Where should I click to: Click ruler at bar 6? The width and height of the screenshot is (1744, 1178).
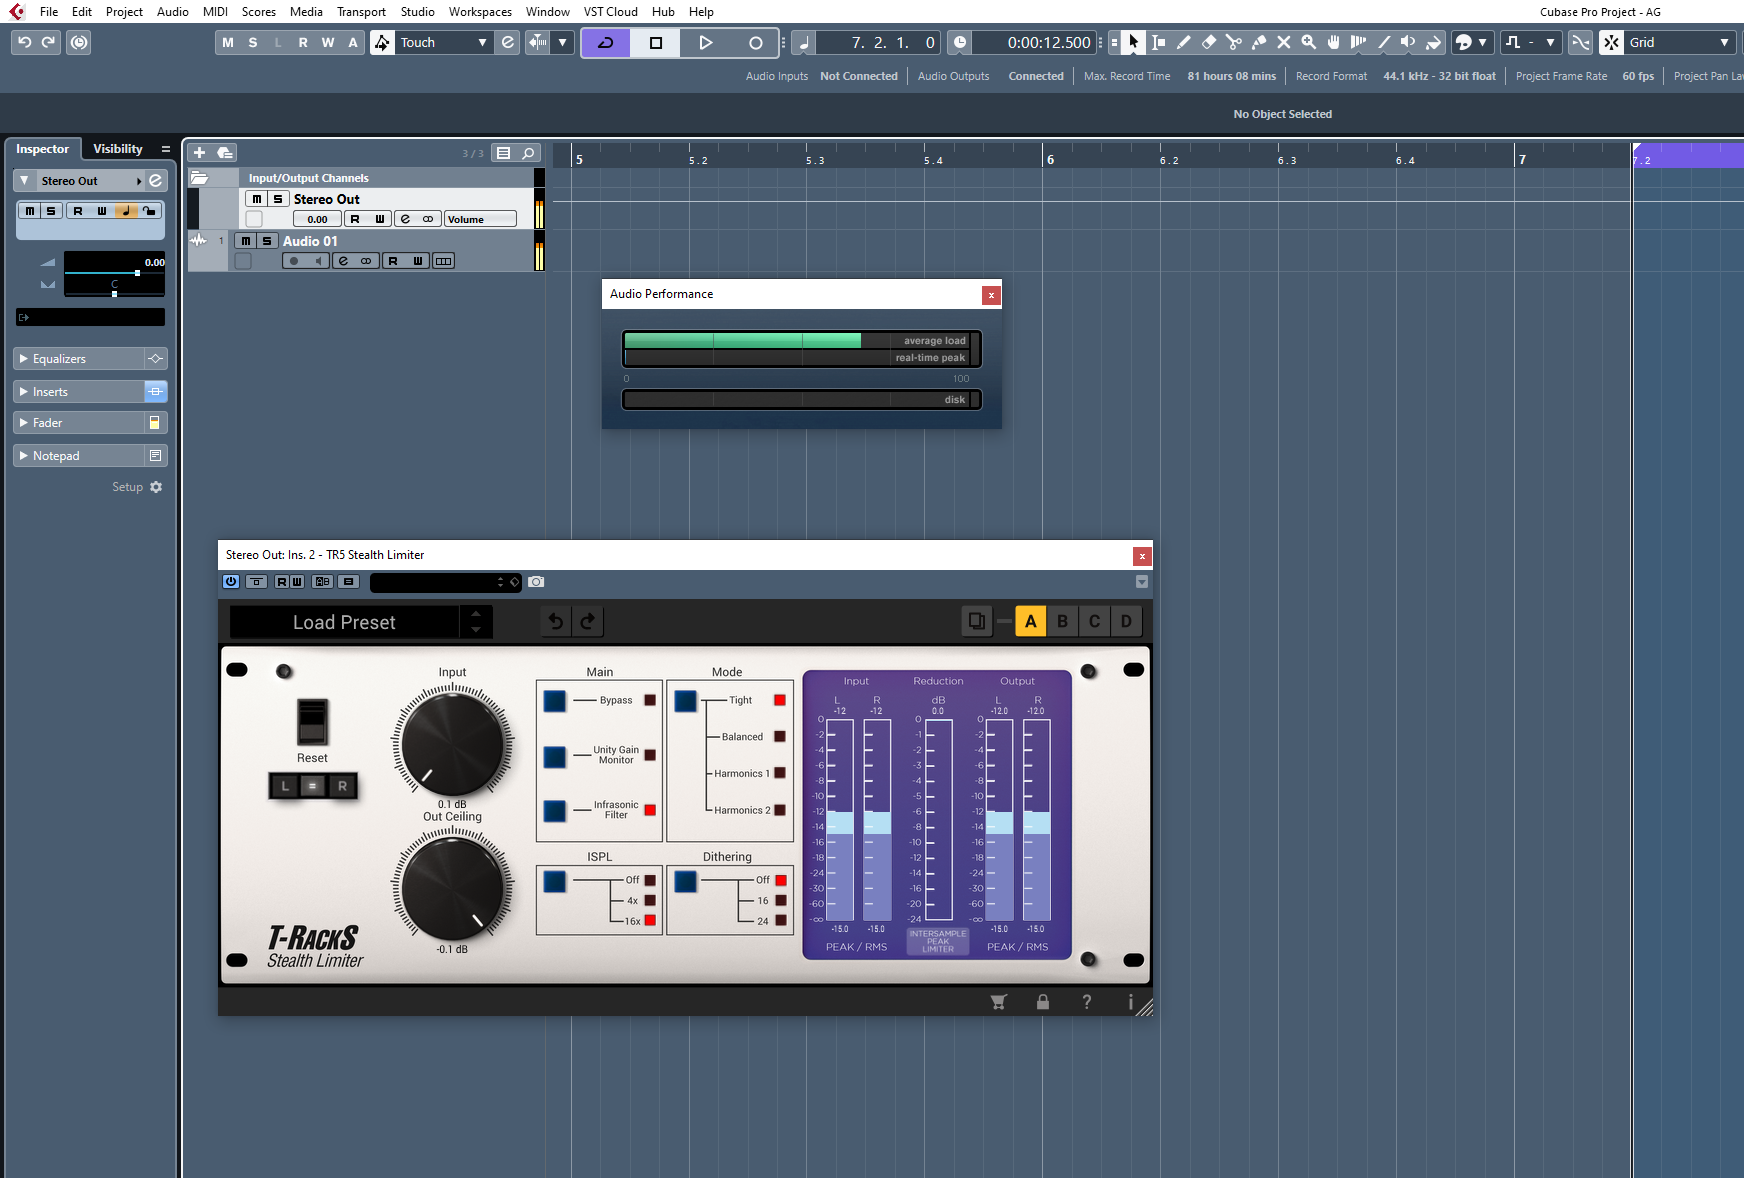1050,159
